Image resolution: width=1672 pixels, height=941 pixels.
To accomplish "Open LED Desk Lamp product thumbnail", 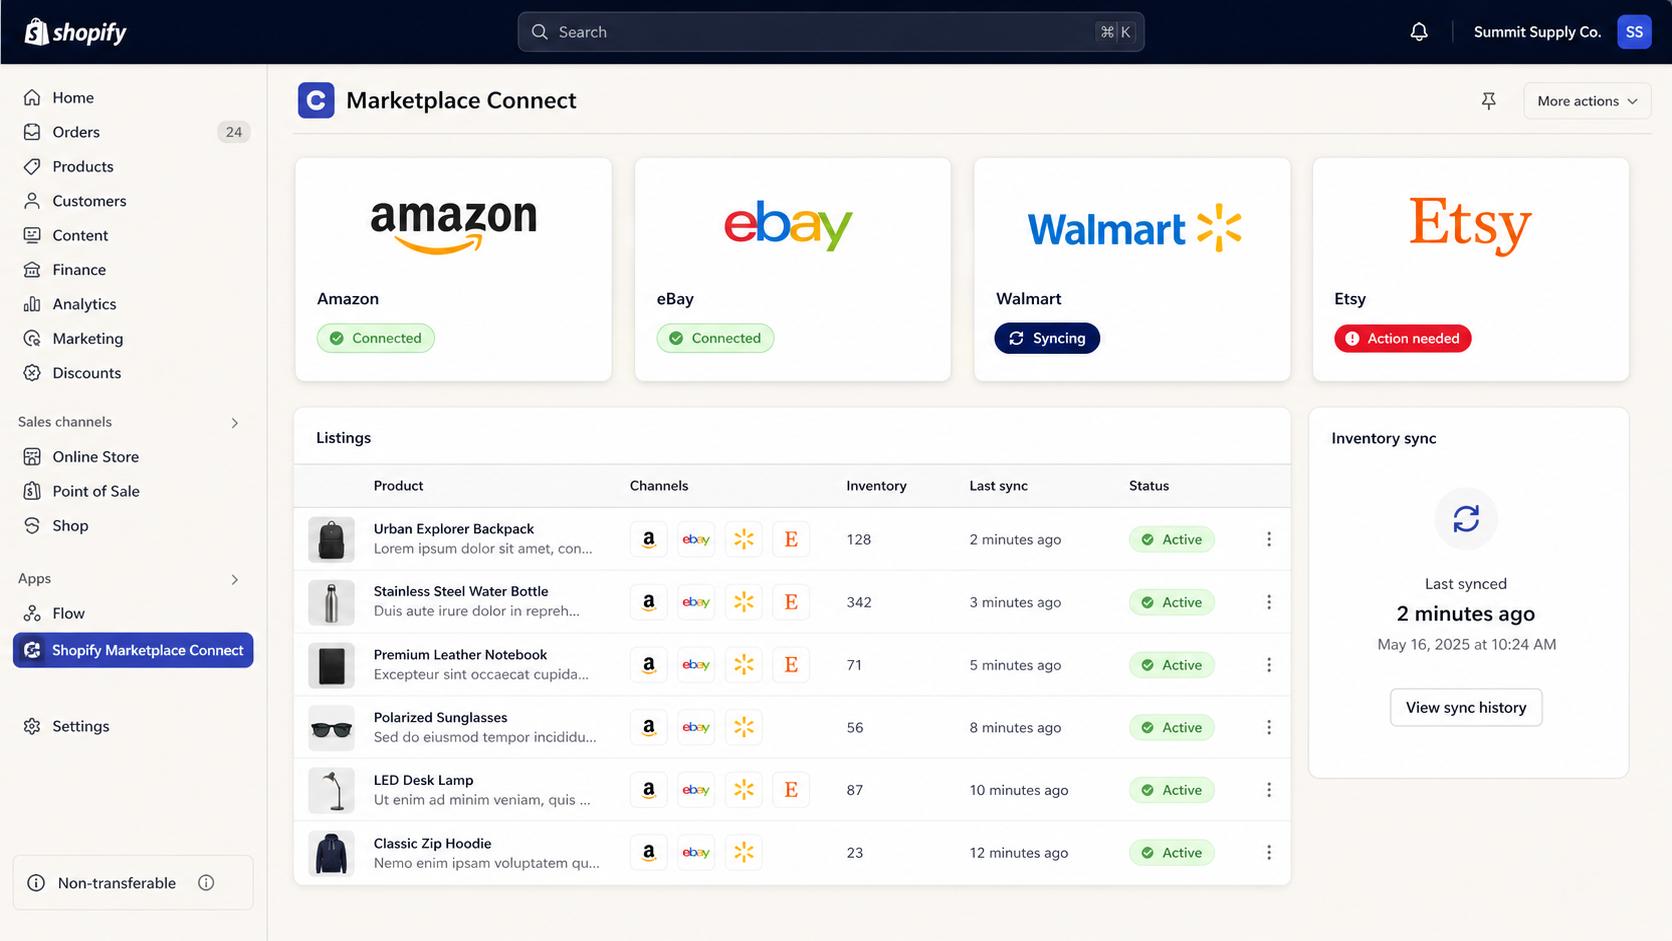I will click(x=331, y=790).
